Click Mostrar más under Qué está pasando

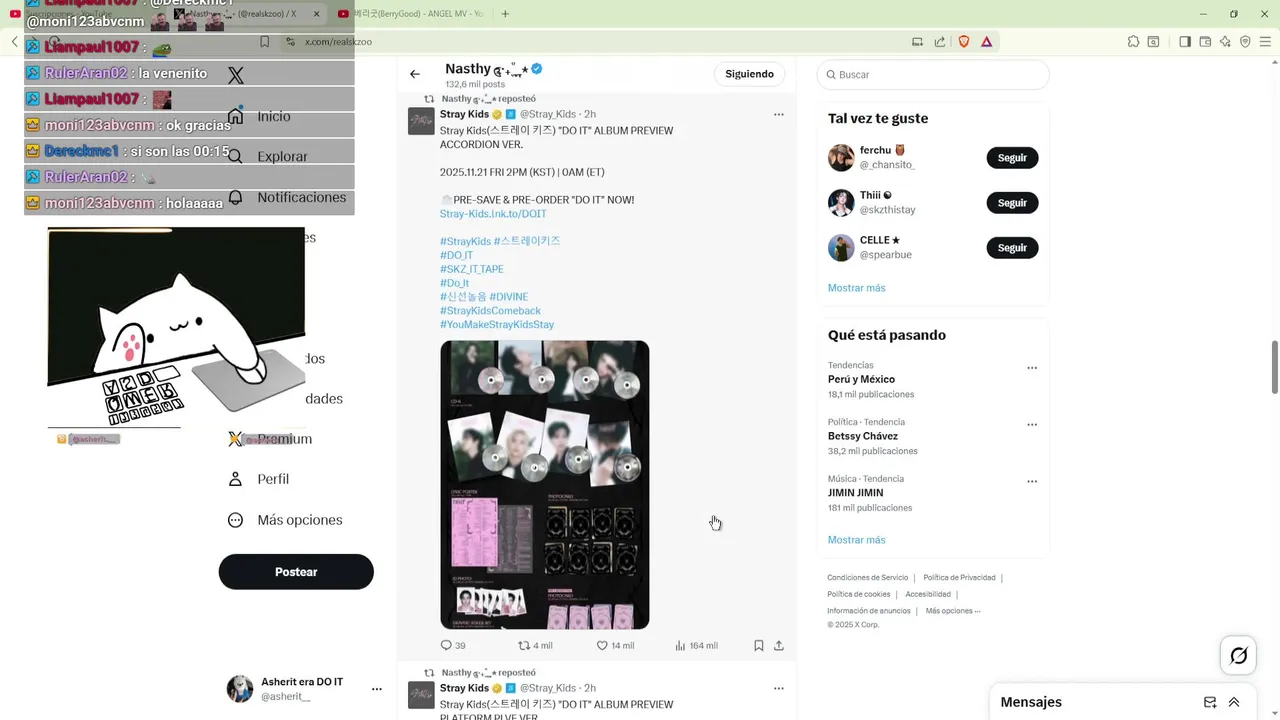856,540
